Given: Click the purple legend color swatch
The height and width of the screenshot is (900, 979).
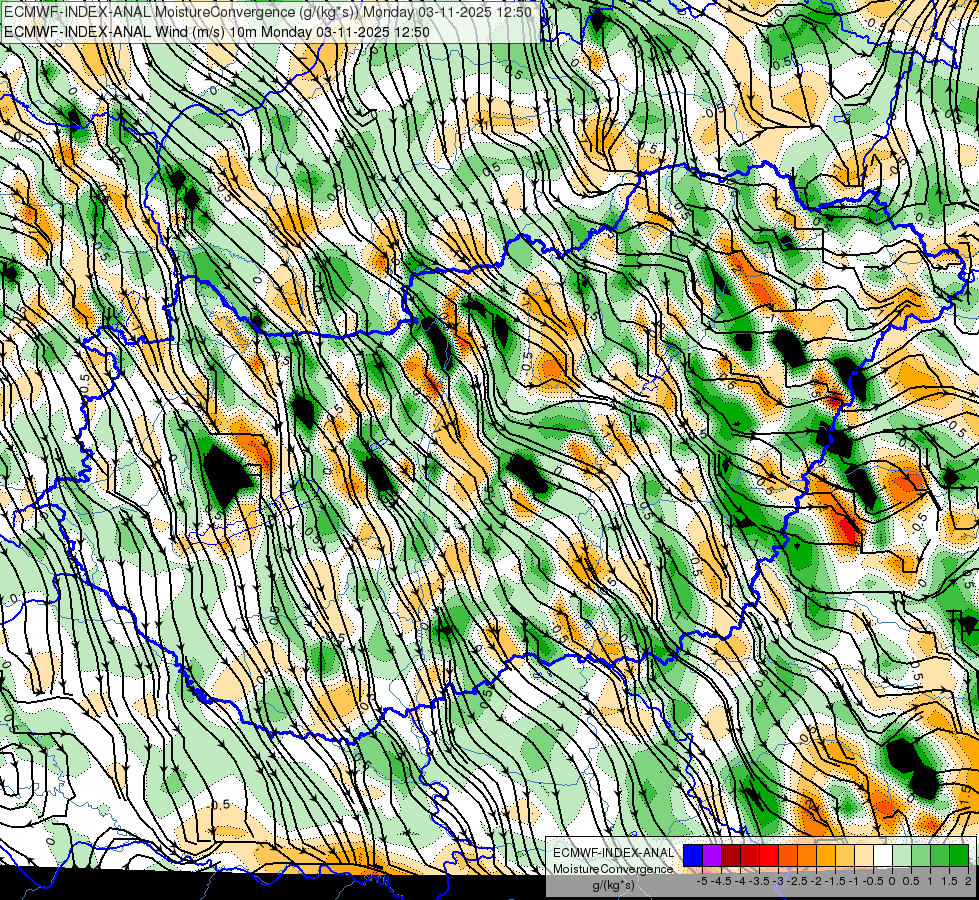Looking at the screenshot, I should [712, 855].
